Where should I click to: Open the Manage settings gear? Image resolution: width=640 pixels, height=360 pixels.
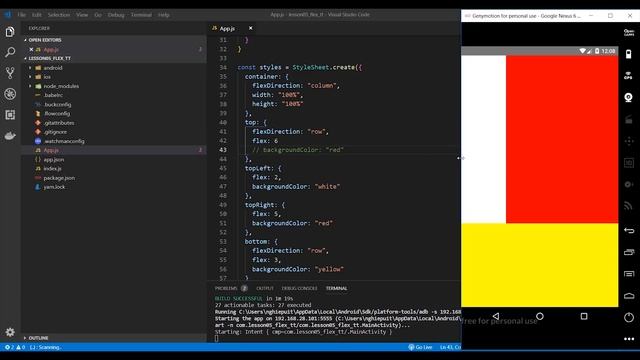coord(10,332)
